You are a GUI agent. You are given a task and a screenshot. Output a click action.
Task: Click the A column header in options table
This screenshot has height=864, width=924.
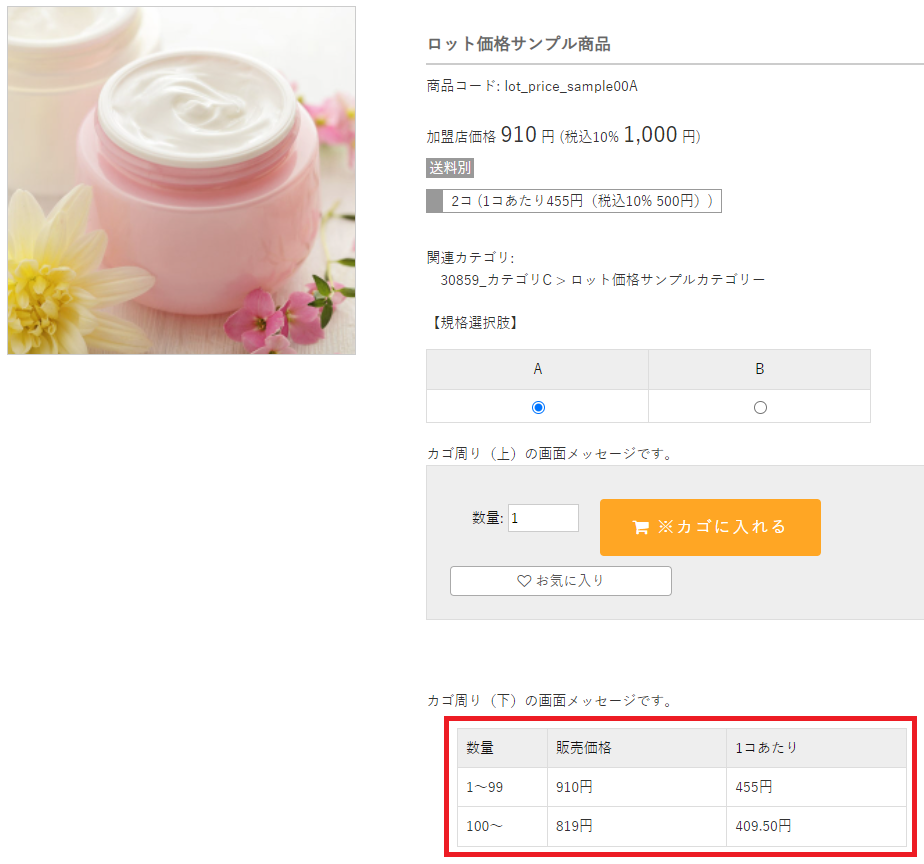538,369
